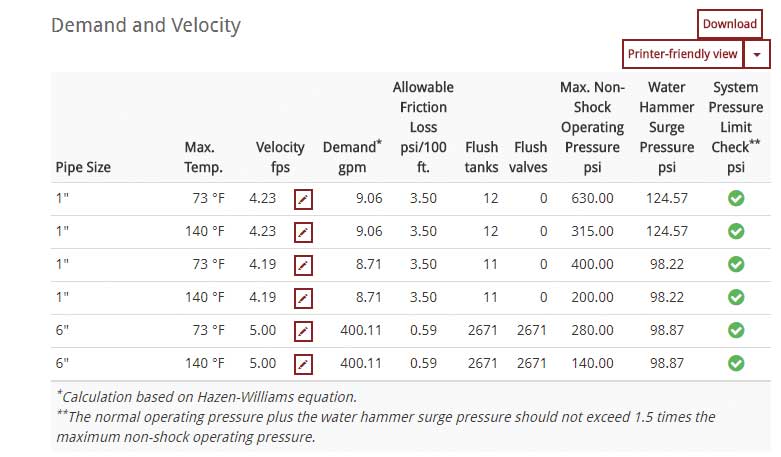Click green check for 140.00 psi row

[x=736, y=363]
